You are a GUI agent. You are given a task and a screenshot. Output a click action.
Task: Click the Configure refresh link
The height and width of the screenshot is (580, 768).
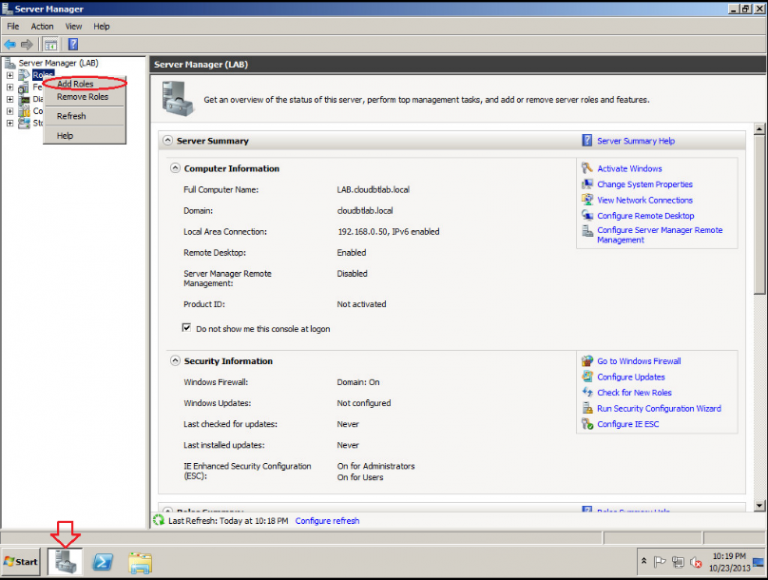tap(327, 521)
